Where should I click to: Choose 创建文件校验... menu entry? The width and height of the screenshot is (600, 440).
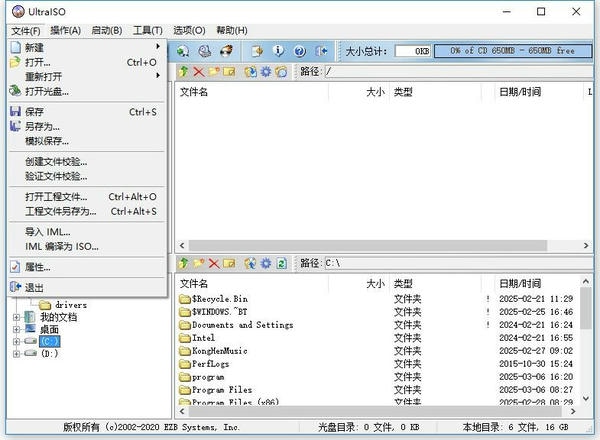point(87,162)
